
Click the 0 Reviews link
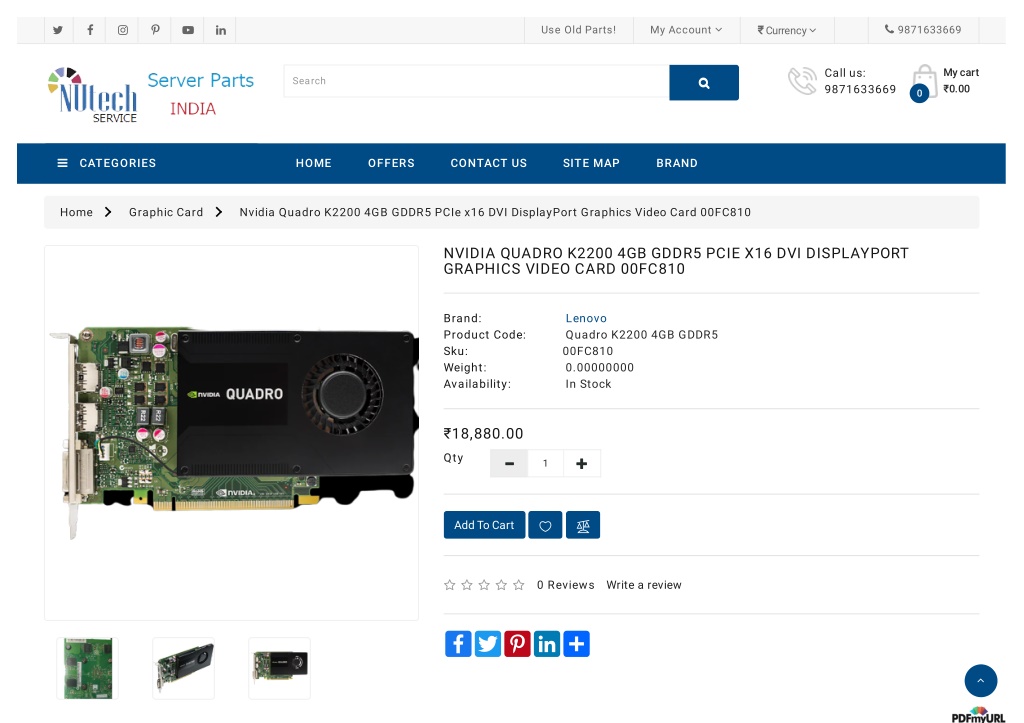(x=566, y=585)
